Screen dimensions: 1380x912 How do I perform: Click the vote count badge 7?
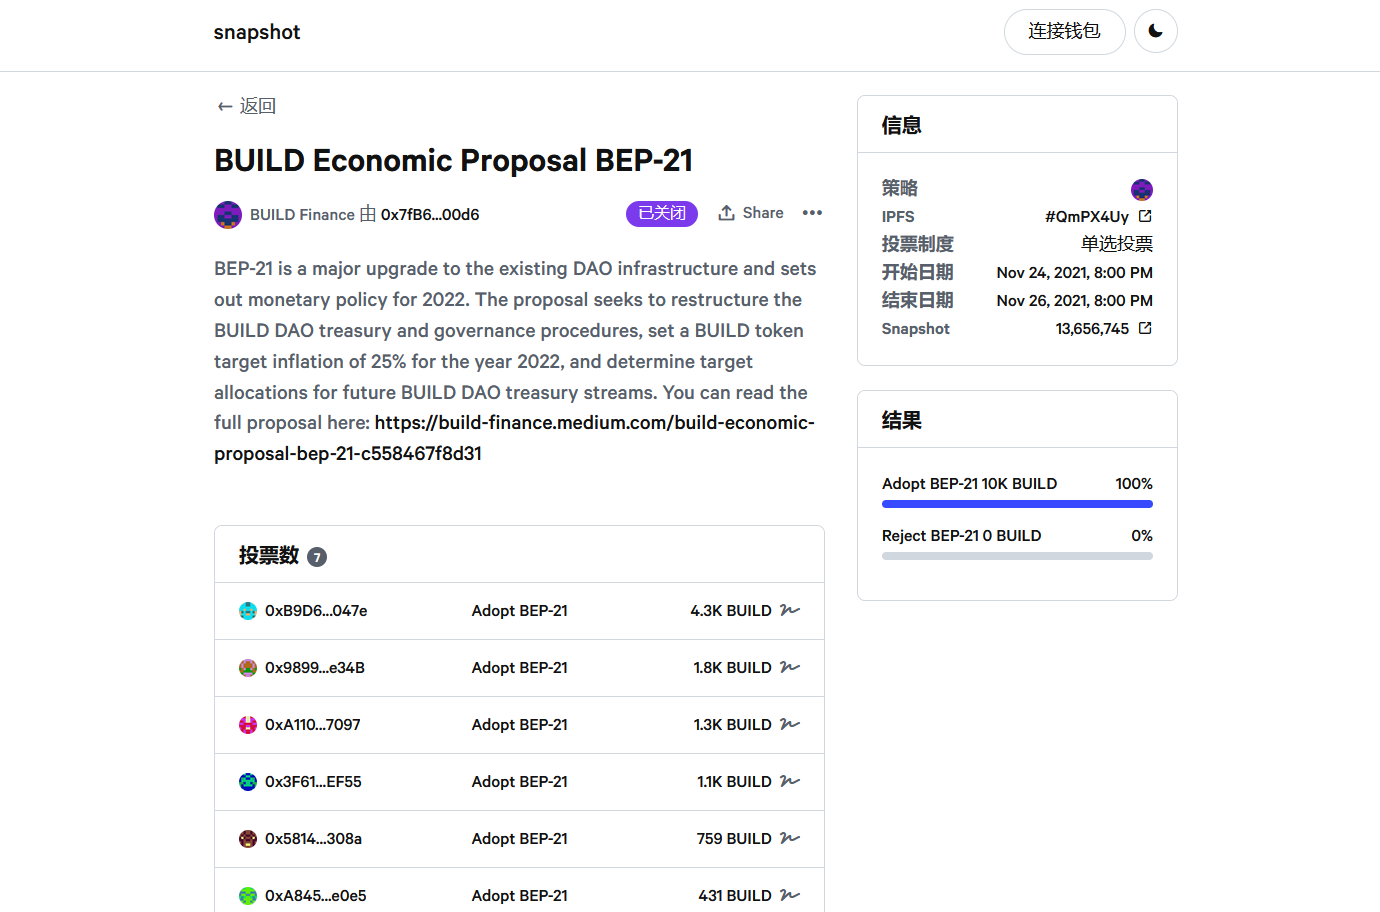click(x=317, y=557)
